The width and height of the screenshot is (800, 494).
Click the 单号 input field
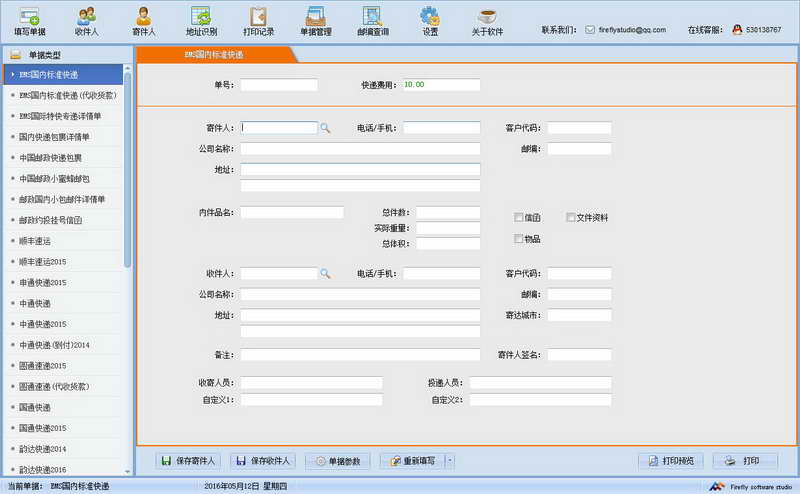pos(279,85)
